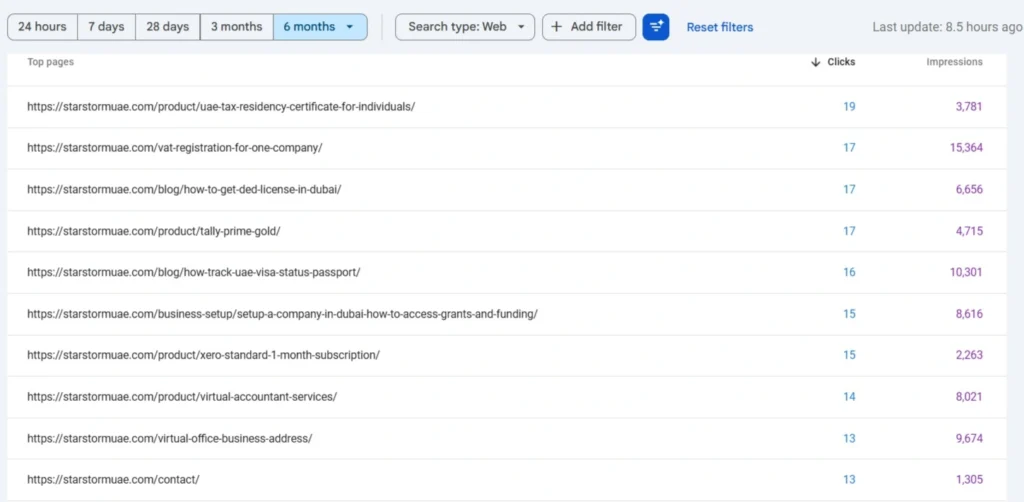Open the tally-prime-gold product row
The width and height of the screenshot is (1024, 502).
coord(154,231)
